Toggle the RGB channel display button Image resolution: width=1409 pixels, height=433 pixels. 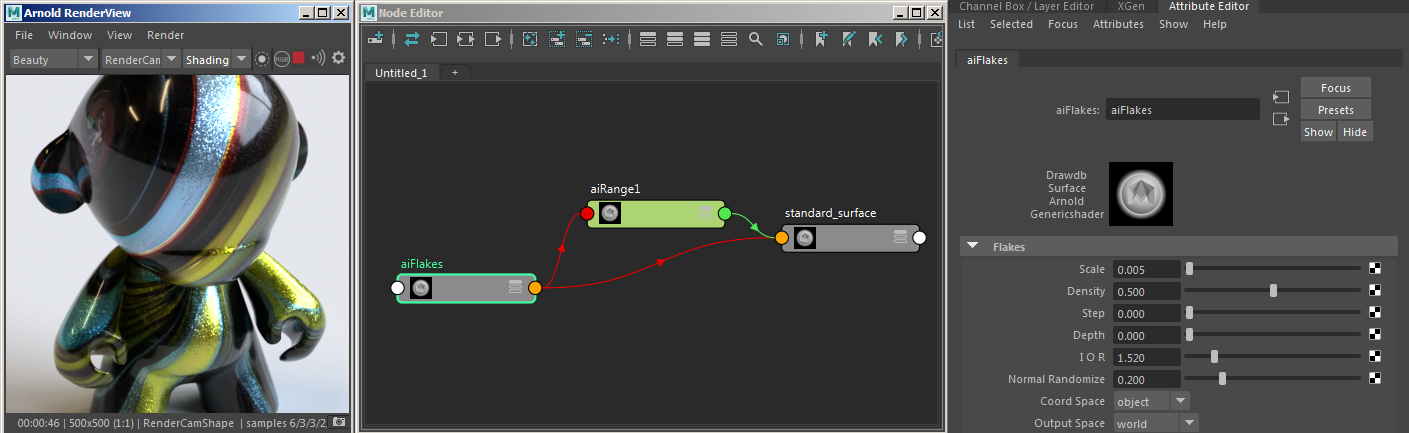(282, 59)
